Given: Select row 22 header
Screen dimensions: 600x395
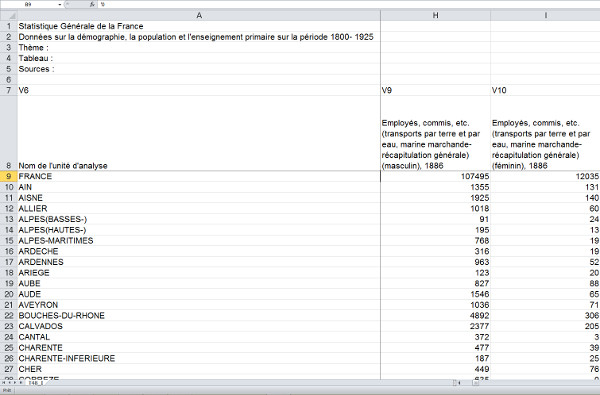Looking at the screenshot, I should click(9, 316).
